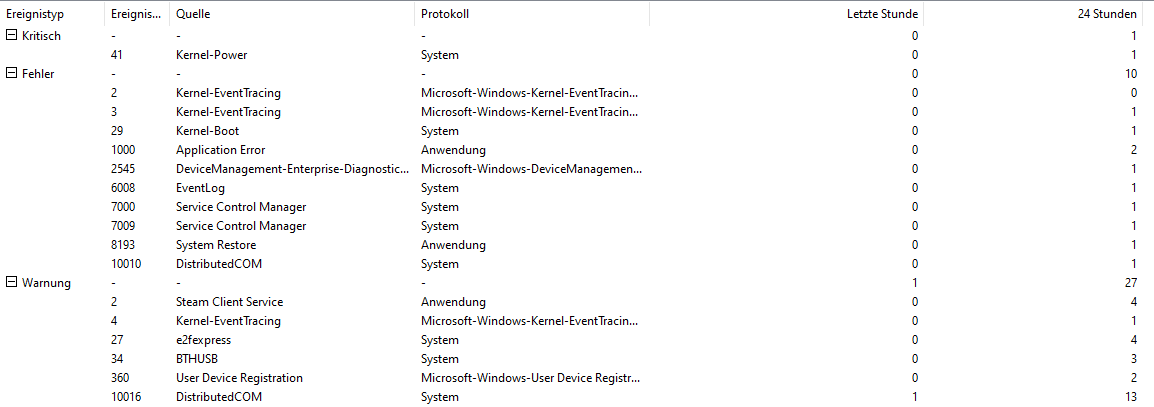The height and width of the screenshot is (407, 1154).
Task: Sort by Quelle column header
Action: tap(292, 14)
